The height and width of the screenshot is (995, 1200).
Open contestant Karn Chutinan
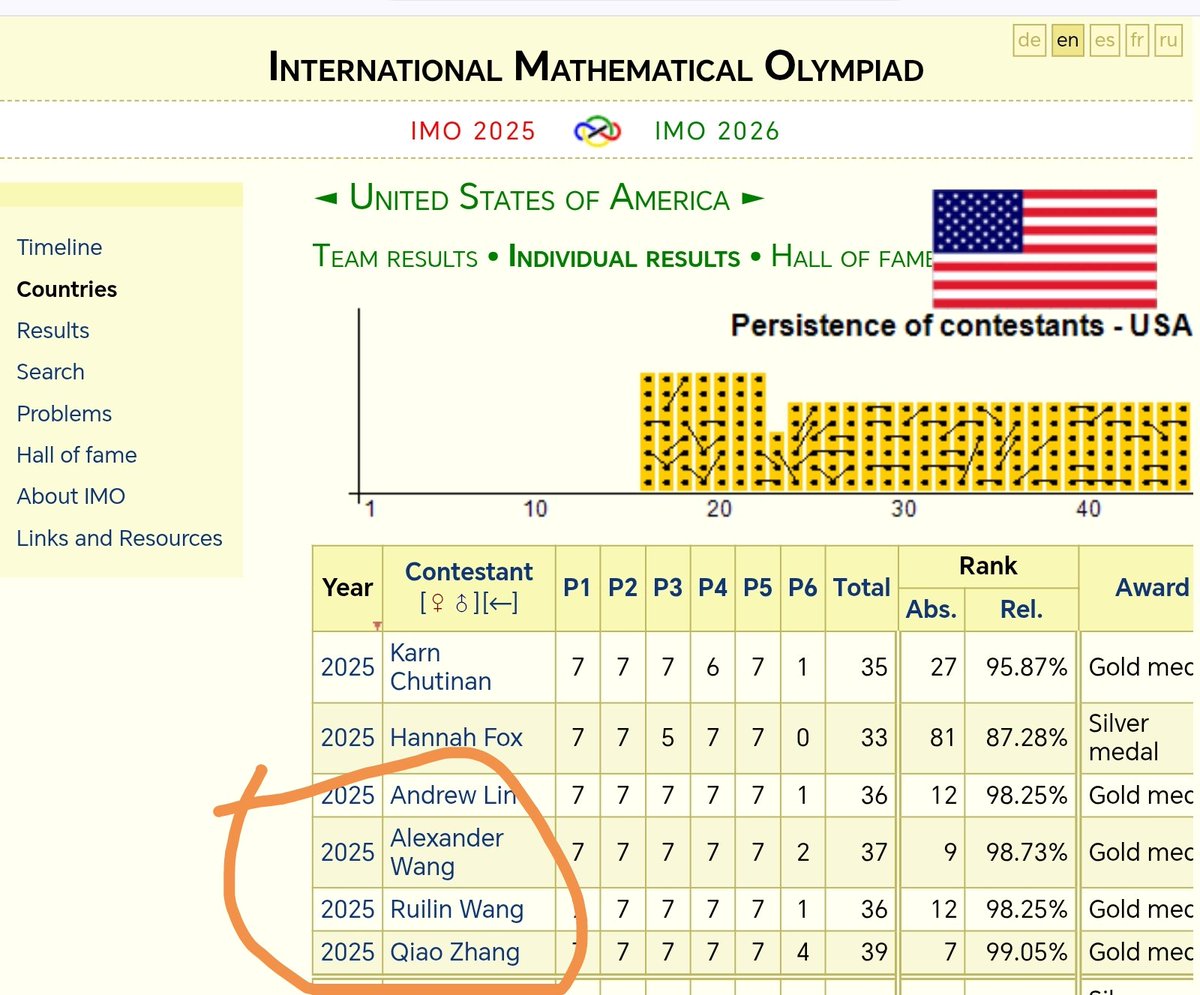point(441,667)
